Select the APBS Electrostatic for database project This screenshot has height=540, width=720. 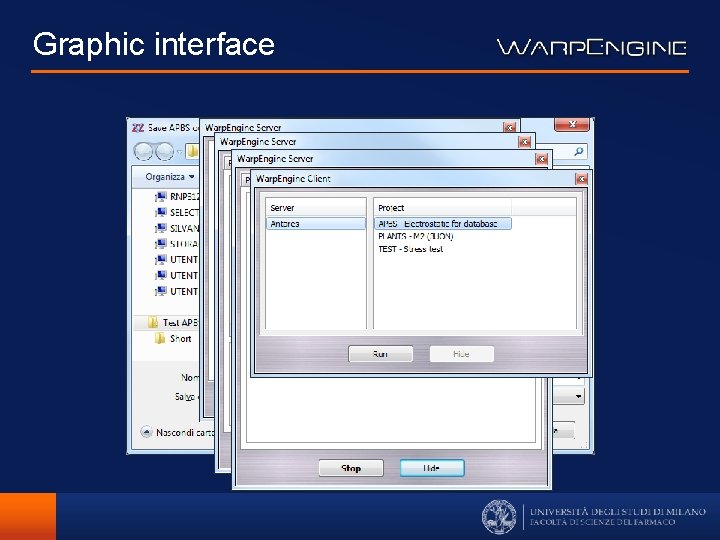[x=443, y=224]
